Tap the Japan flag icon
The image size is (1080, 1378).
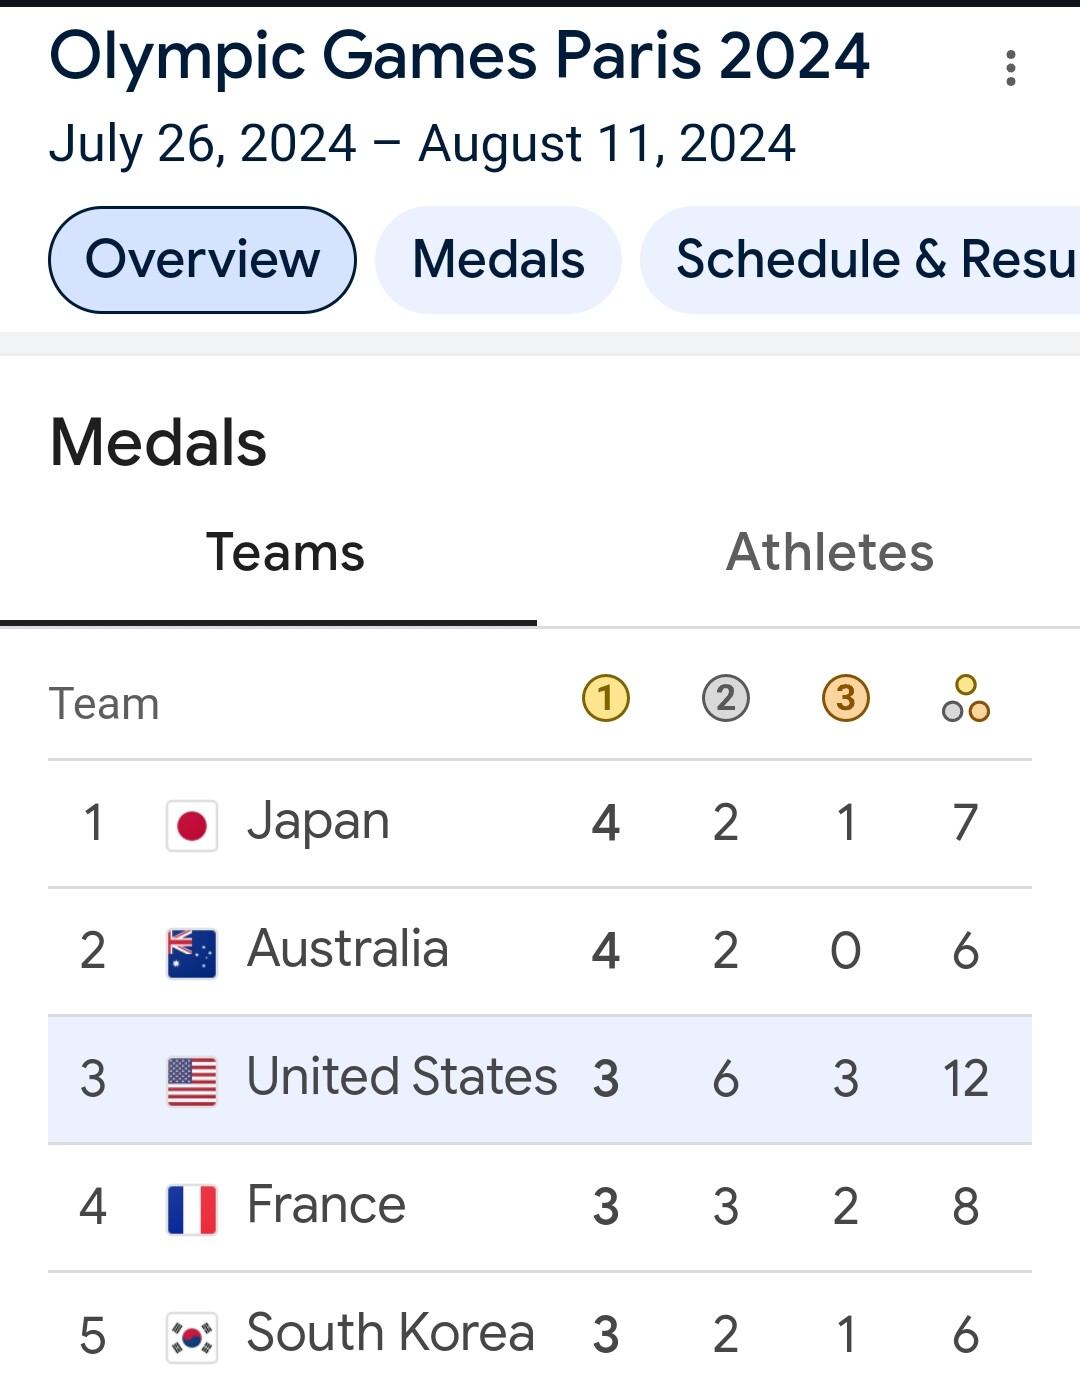point(192,825)
